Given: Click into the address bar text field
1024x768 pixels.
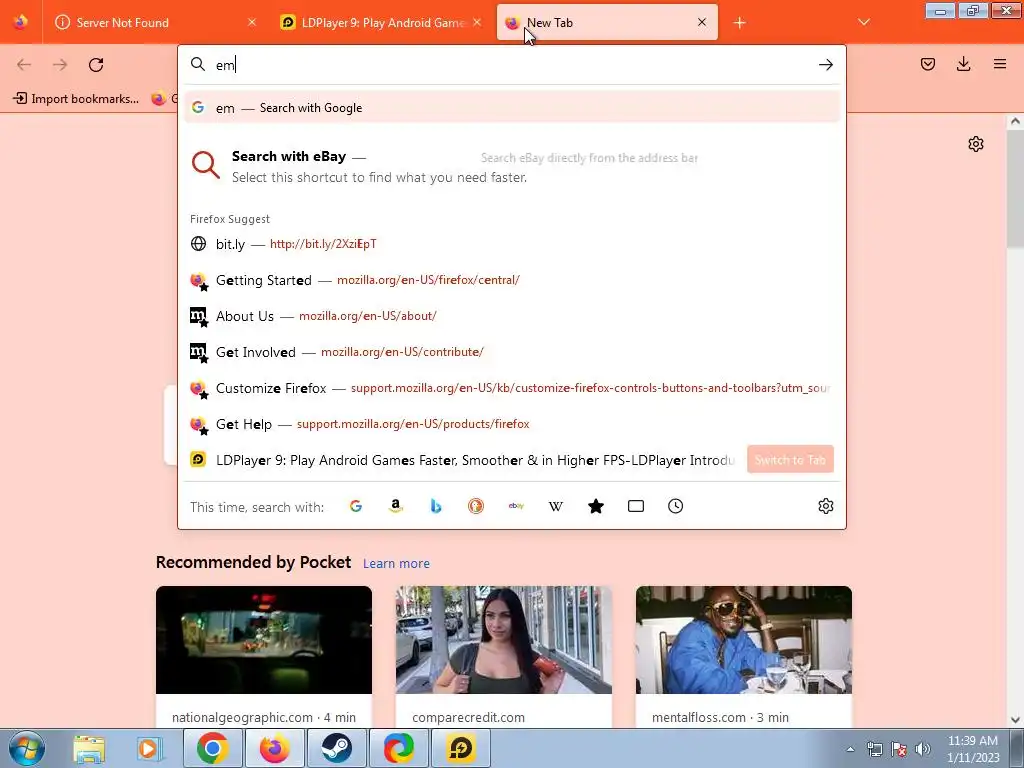Looking at the screenshot, I should (512, 65).
